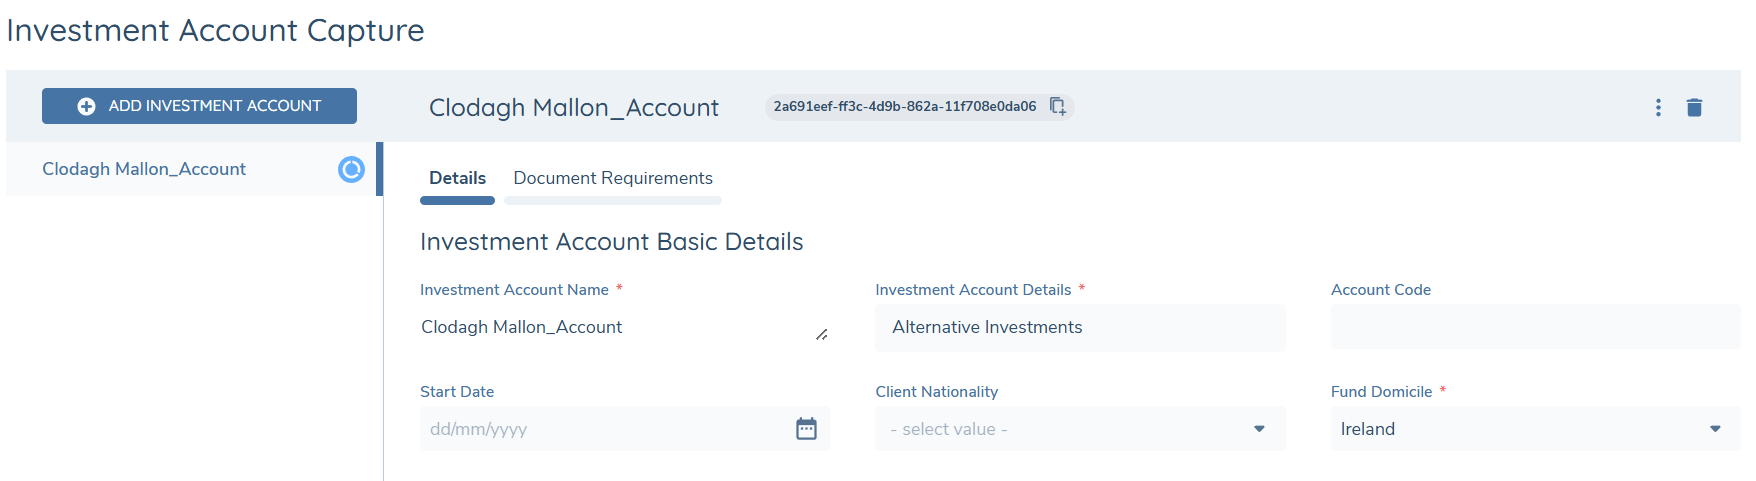The image size is (1756, 481).
Task: Click the Add Investment Account button
Action: click(x=199, y=106)
